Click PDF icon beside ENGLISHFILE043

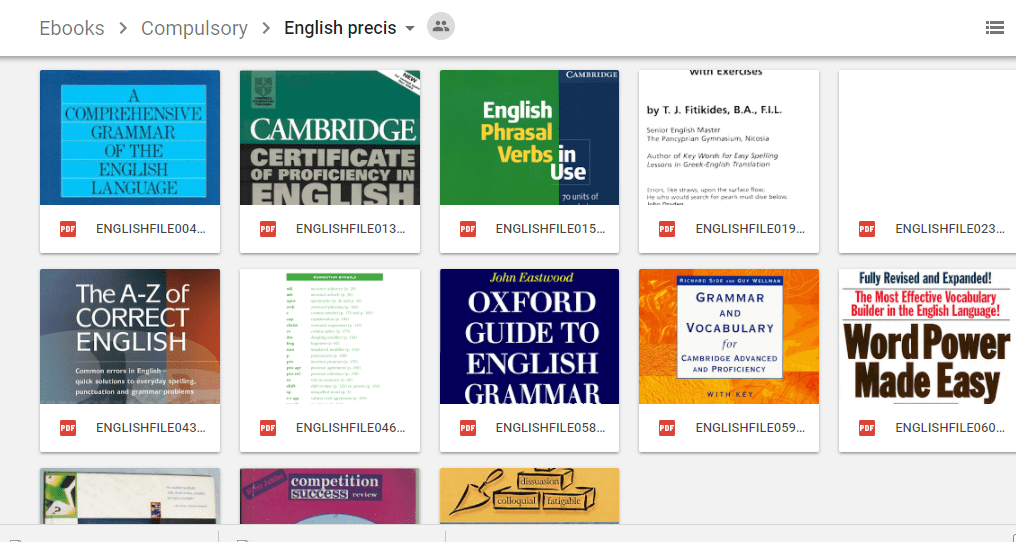pyautogui.click(x=68, y=428)
